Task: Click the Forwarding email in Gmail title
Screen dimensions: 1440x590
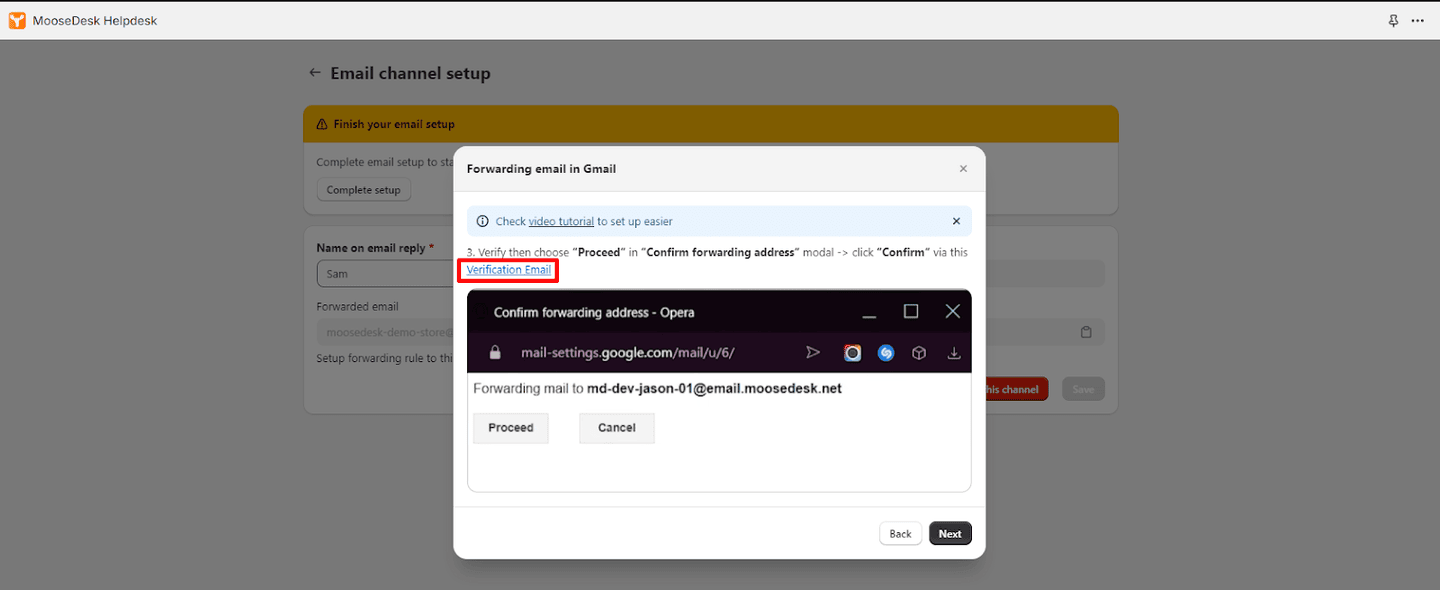Action: point(541,169)
